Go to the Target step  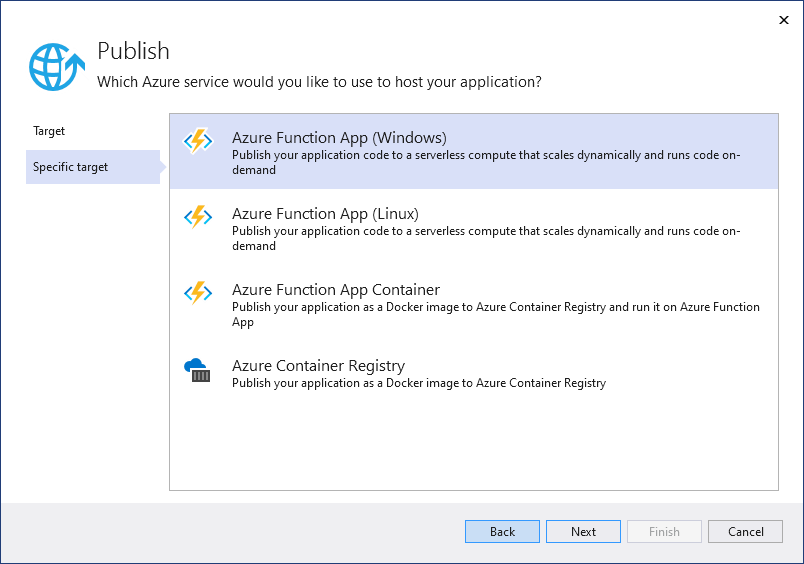[x=49, y=131]
